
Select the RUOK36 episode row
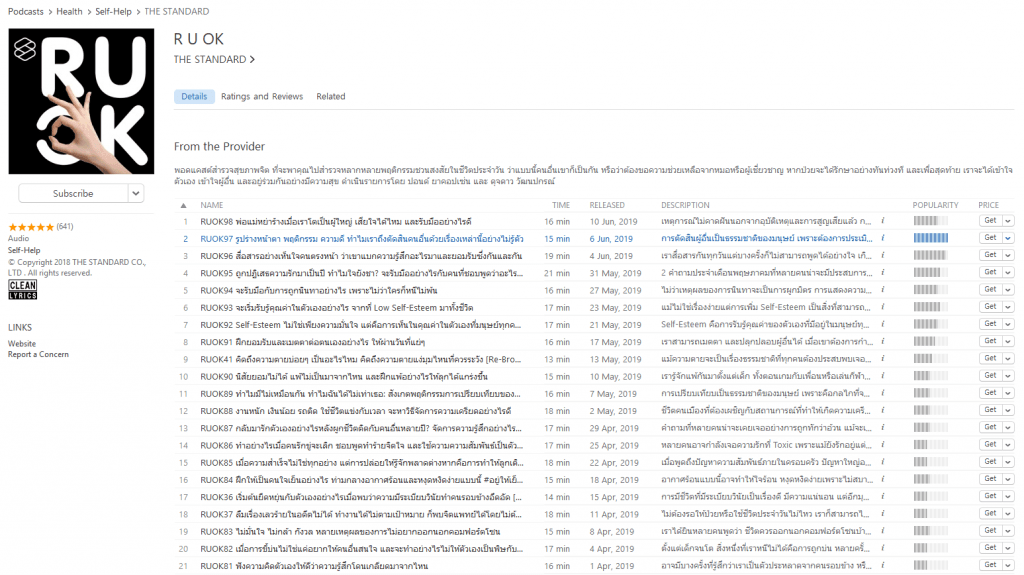pos(594,496)
